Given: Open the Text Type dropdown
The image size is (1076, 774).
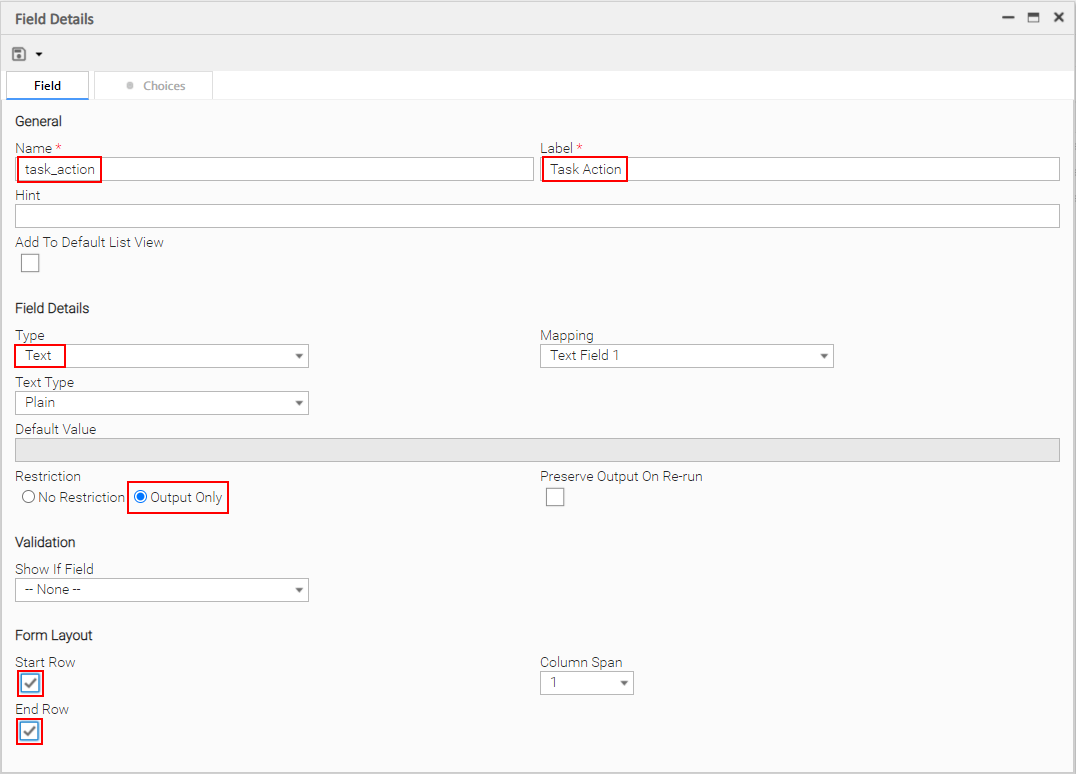Looking at the screenshot, I should point(162,403).
